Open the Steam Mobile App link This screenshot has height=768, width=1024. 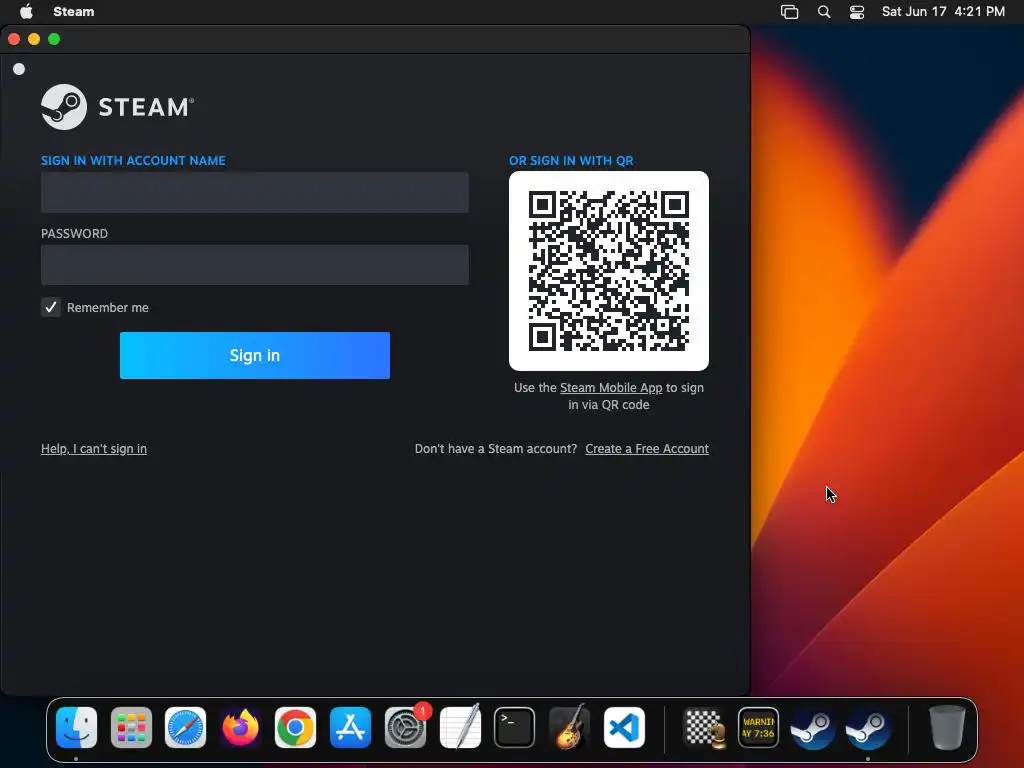point(611,387)
